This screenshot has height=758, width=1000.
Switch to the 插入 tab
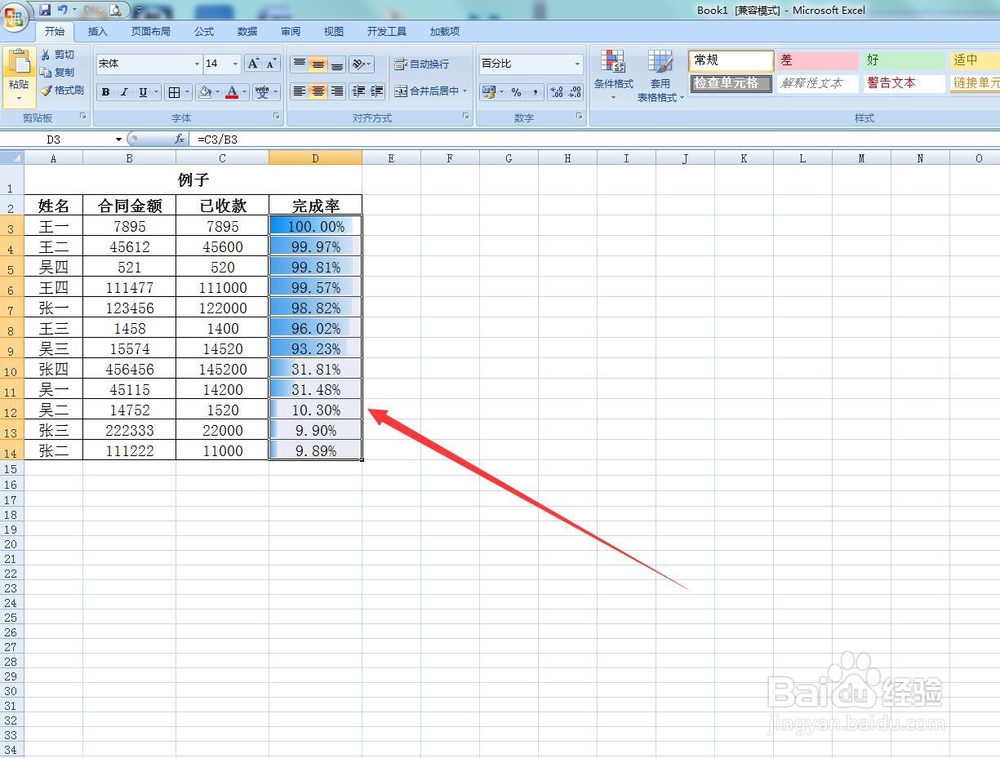(98, 31)
